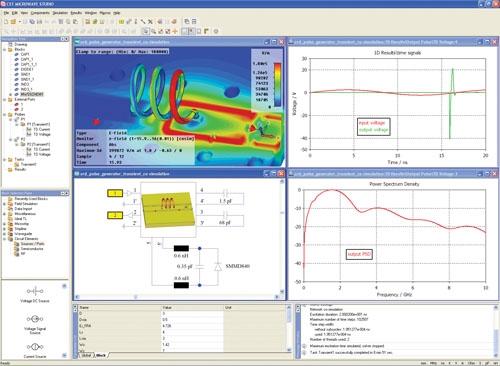Click the 3D coil block in schematic

[x=168, y=209]
